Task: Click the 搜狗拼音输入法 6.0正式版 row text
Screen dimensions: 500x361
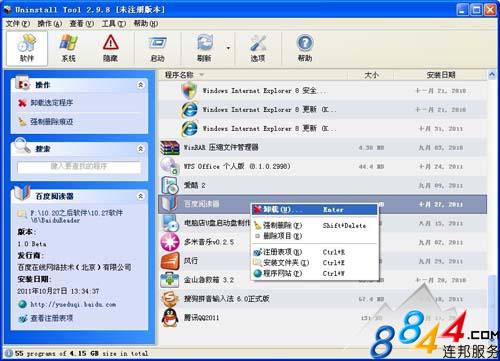Action: (x=227, y=299)
